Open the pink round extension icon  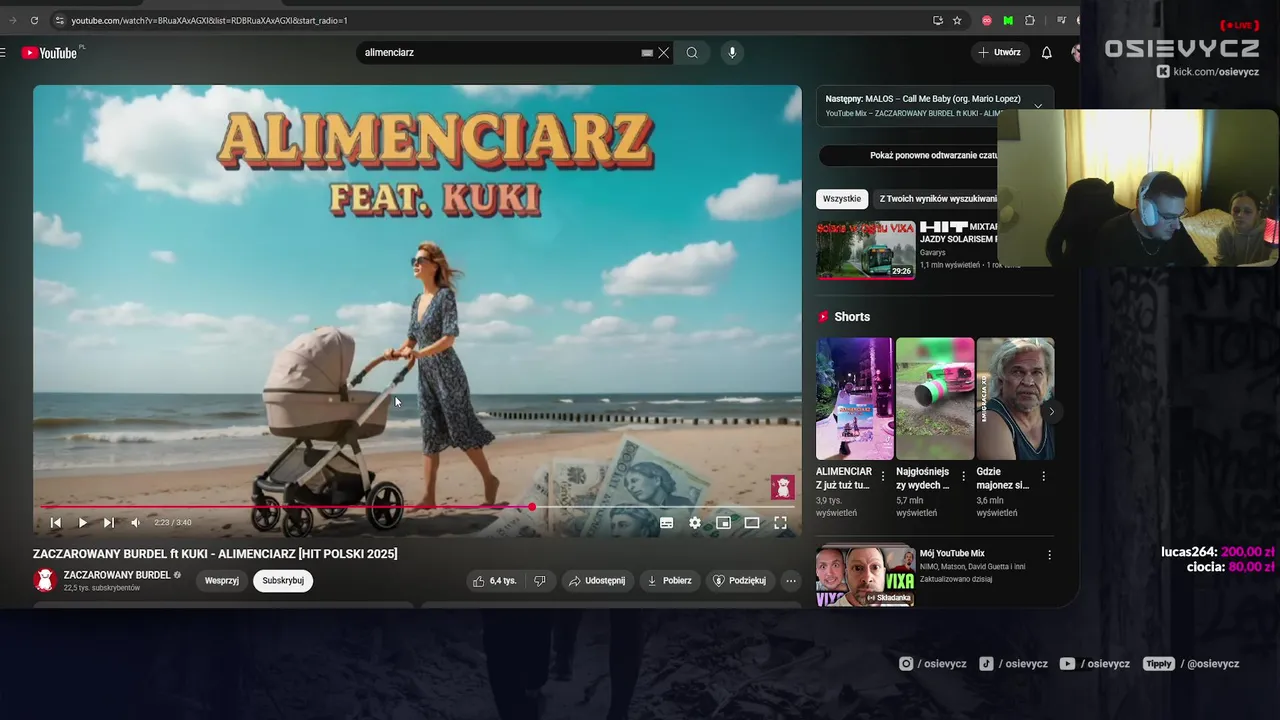coord(987,20)
